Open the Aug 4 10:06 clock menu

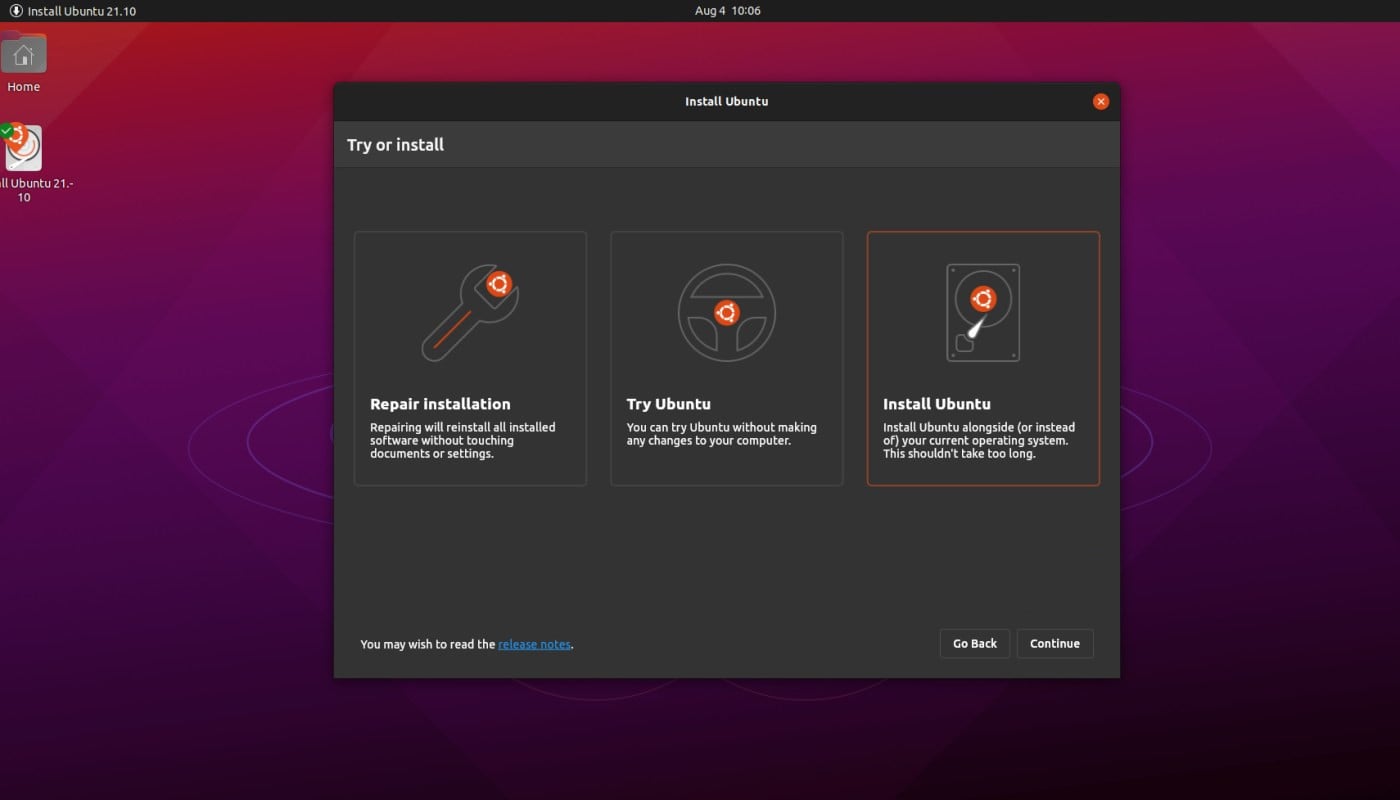728,11
